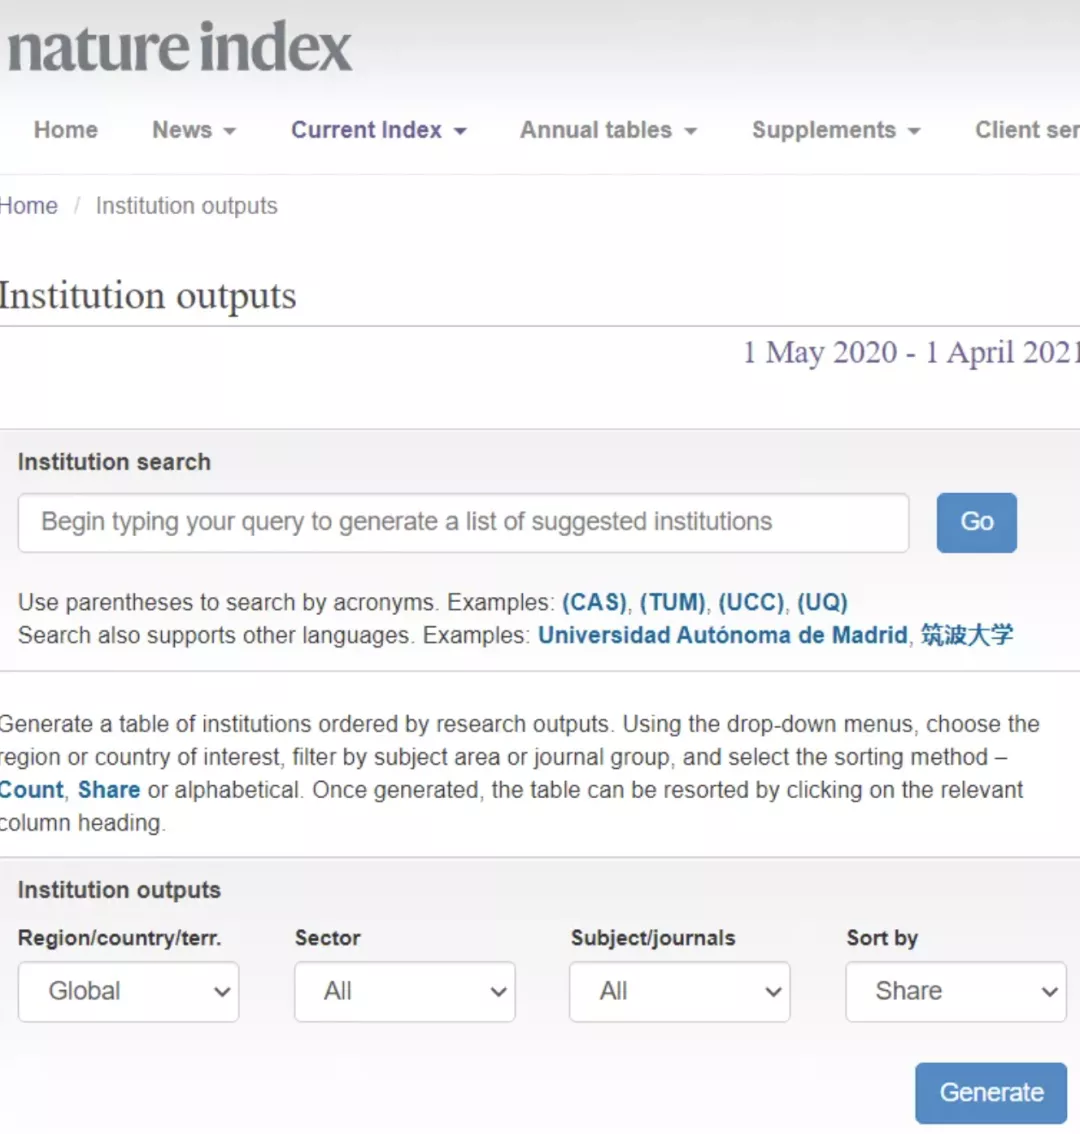This screenshot has height=1134, width=1080.
Task: Click the (UCC) example link
Action: pyautogui.click(x=751, y=603)
